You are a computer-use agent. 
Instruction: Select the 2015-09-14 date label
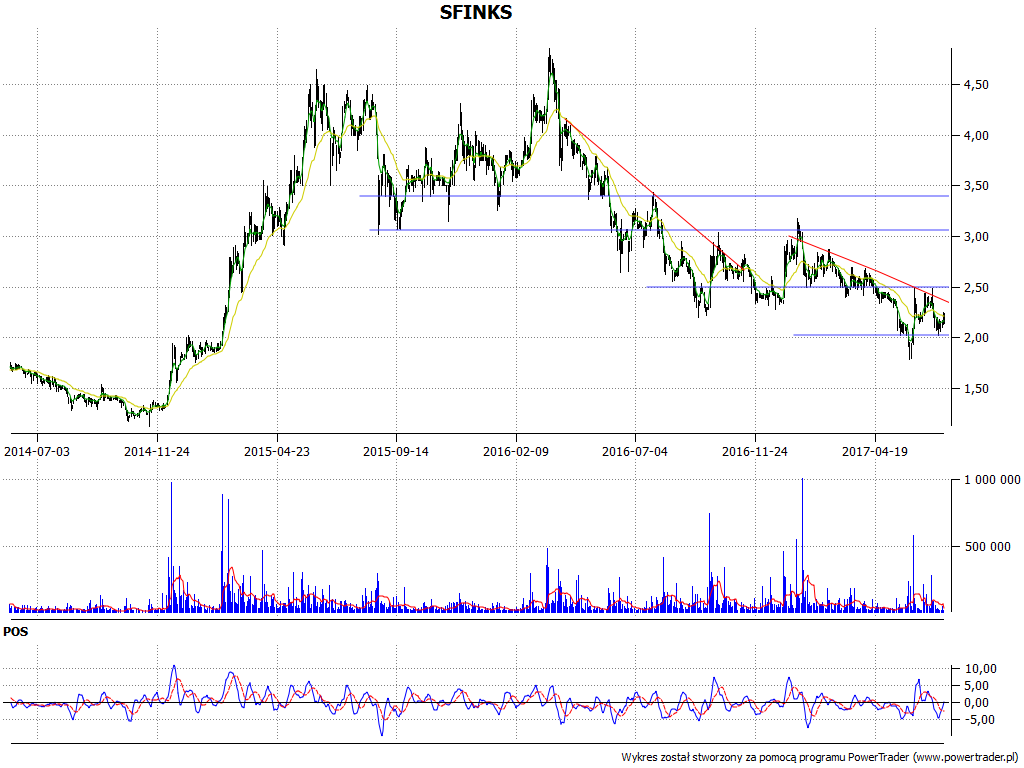coord(396,451)
